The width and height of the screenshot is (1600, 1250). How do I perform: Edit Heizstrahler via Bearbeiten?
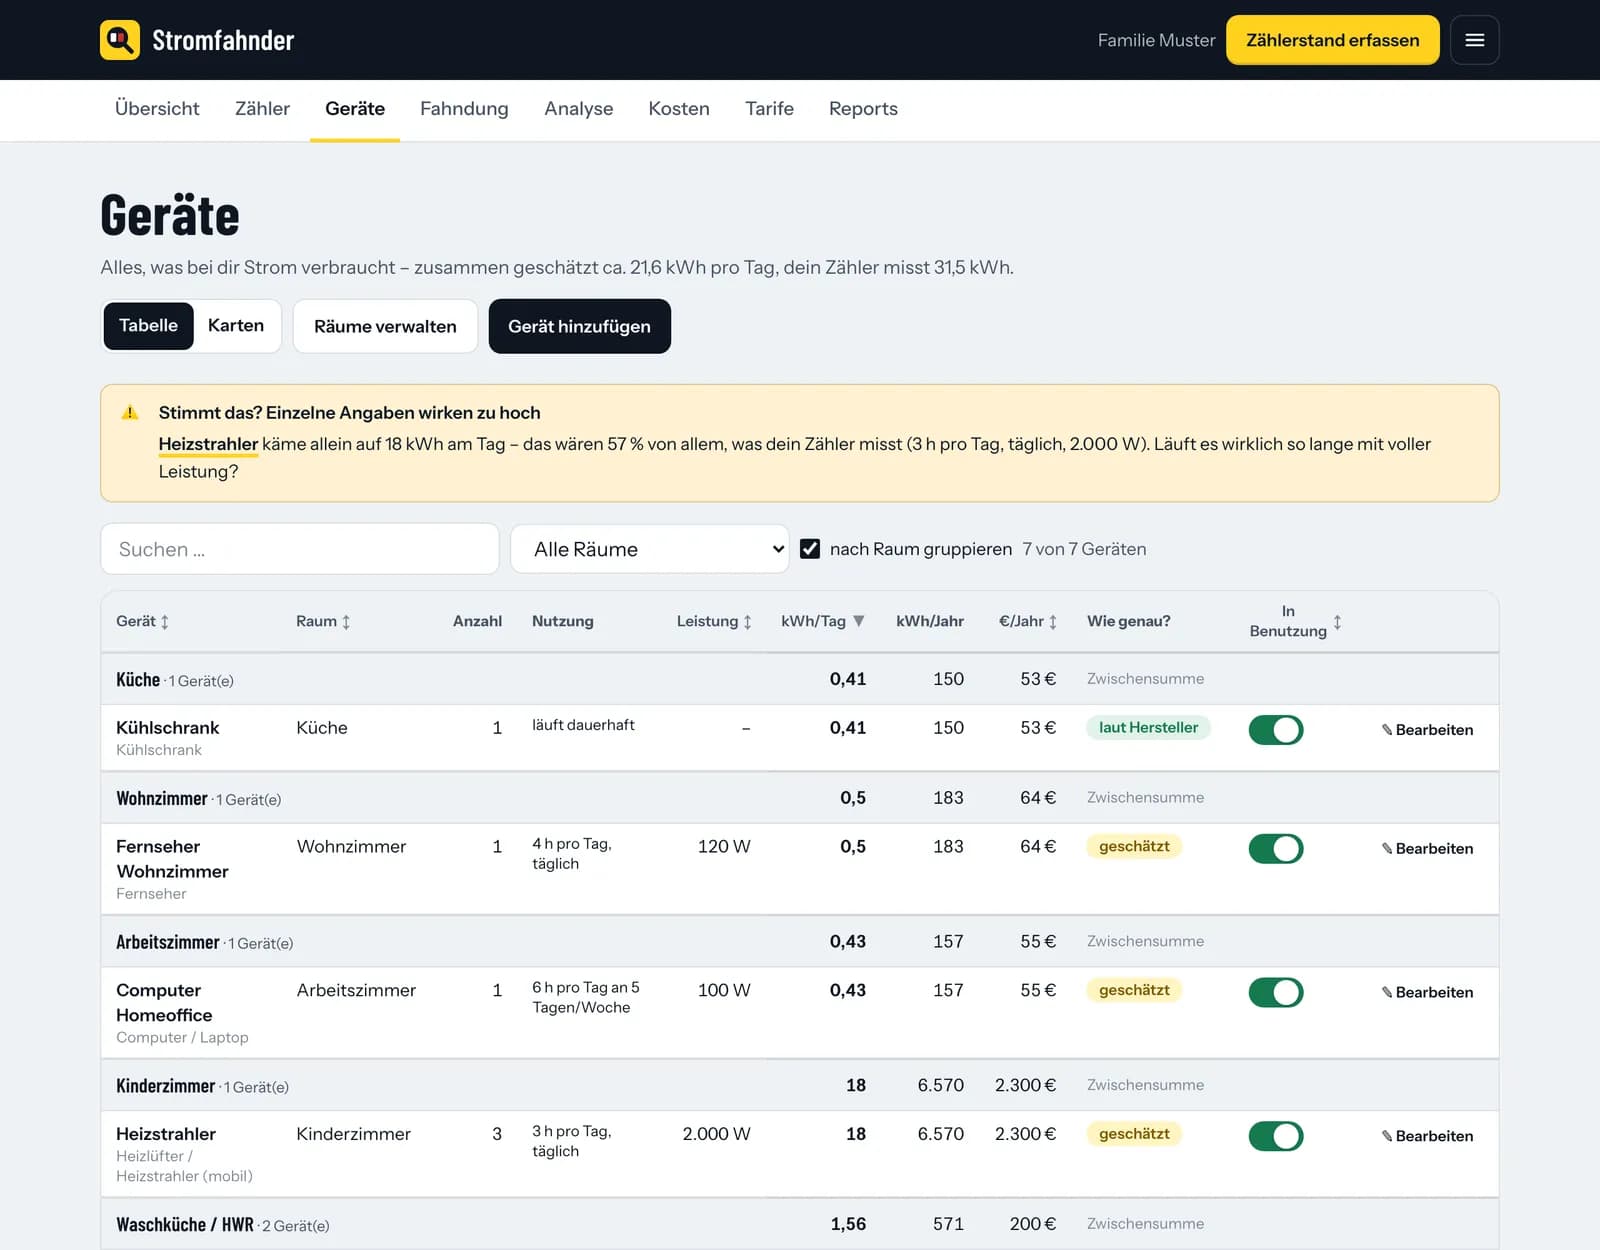1427,1137
